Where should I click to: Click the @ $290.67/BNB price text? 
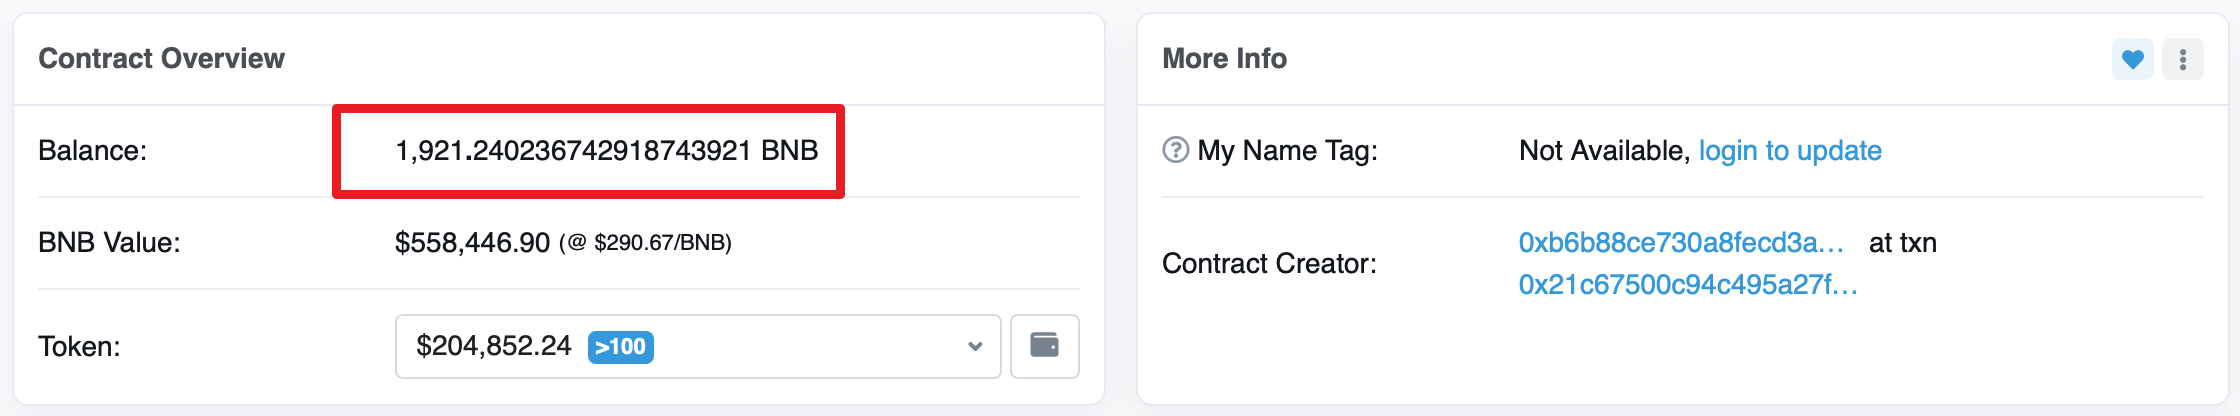click(x=646, y=242)
